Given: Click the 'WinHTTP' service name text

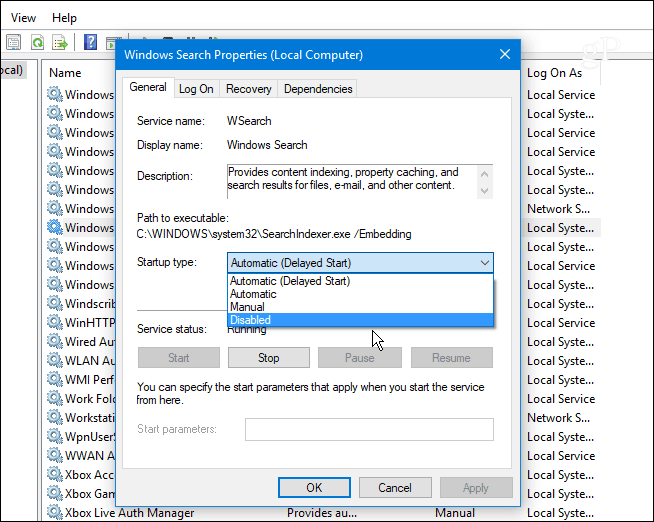Looking at the screenshot, I should point(90,322).
